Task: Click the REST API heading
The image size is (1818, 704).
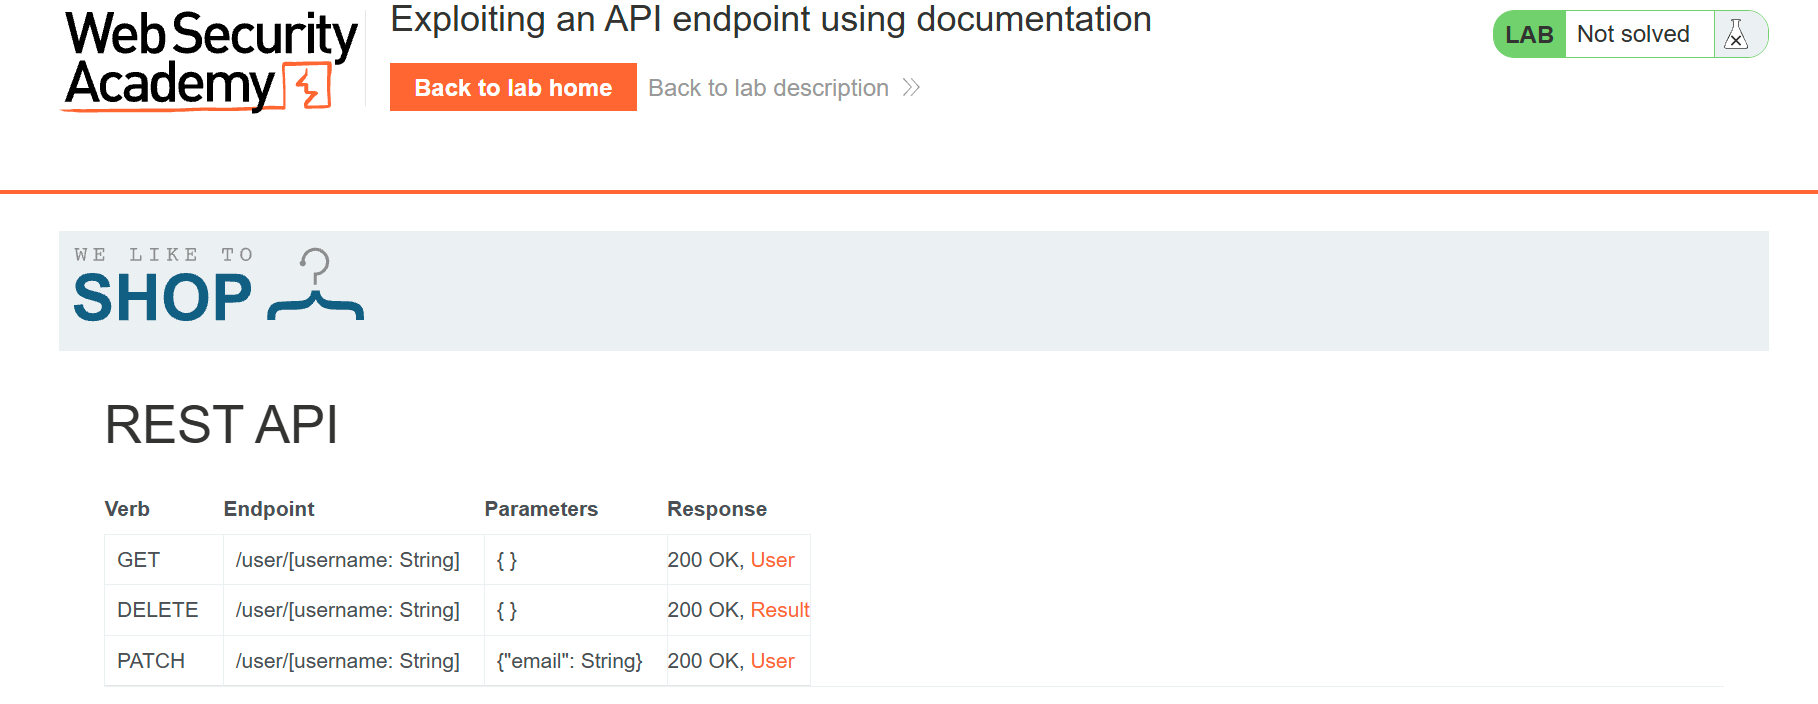Action: pyautogui.click(x=221, y=425)
